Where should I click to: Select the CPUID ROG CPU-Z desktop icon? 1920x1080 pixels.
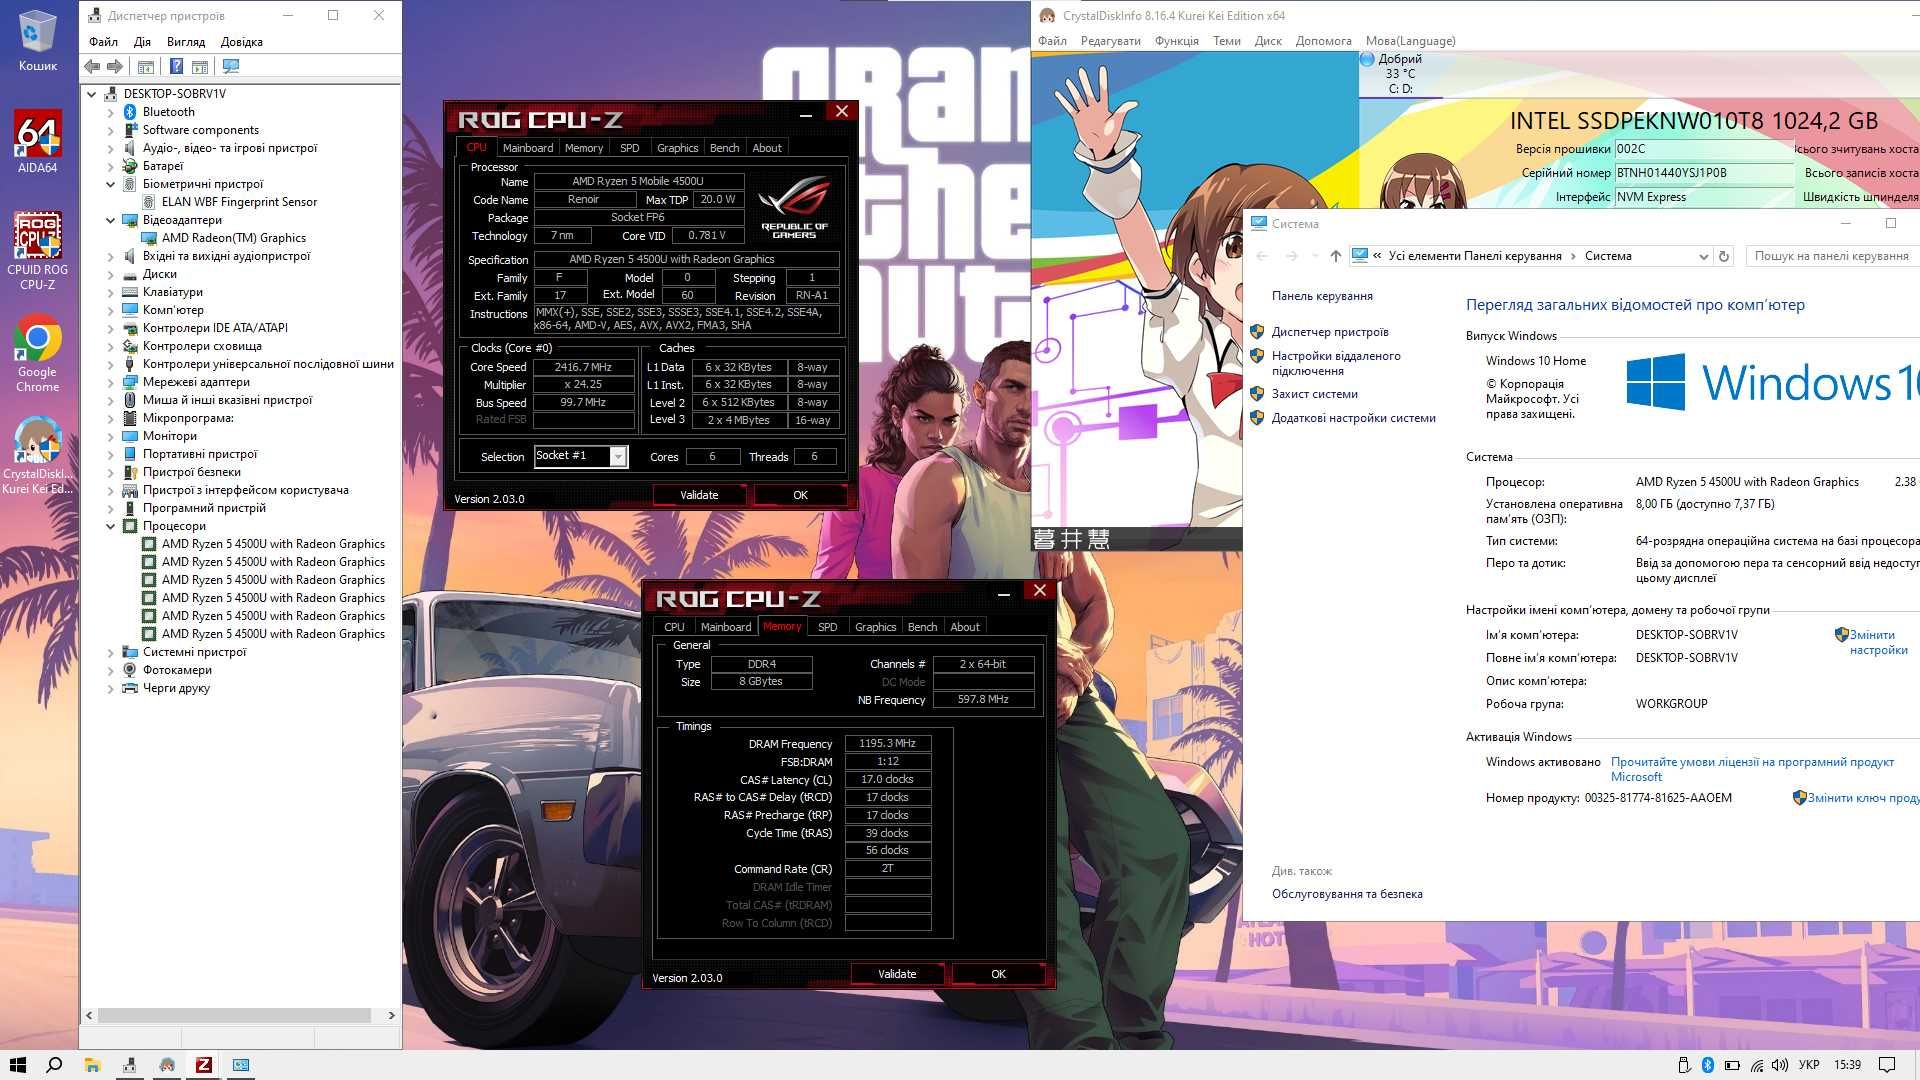coord(37,251)
